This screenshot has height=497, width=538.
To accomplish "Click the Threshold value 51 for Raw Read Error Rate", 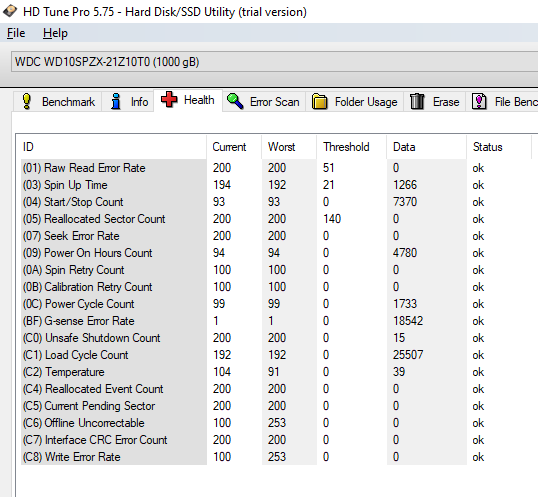I will tap(329, 168).
